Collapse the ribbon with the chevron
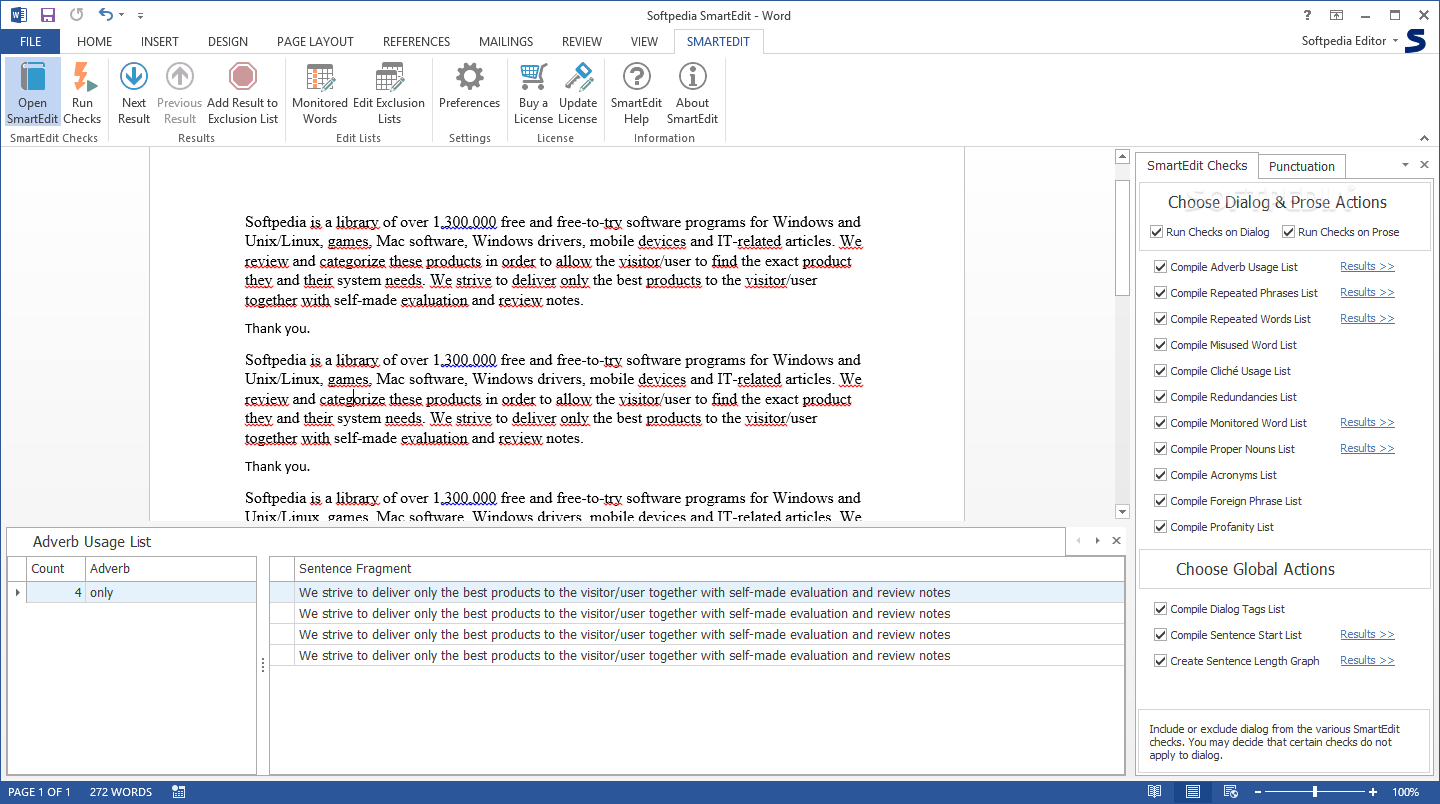This screenshot has height=804, width=1440. pos(1423,138)
